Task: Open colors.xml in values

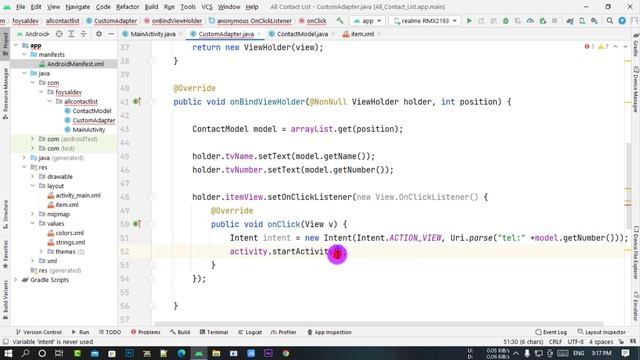Action: click(x=69, y=233)
